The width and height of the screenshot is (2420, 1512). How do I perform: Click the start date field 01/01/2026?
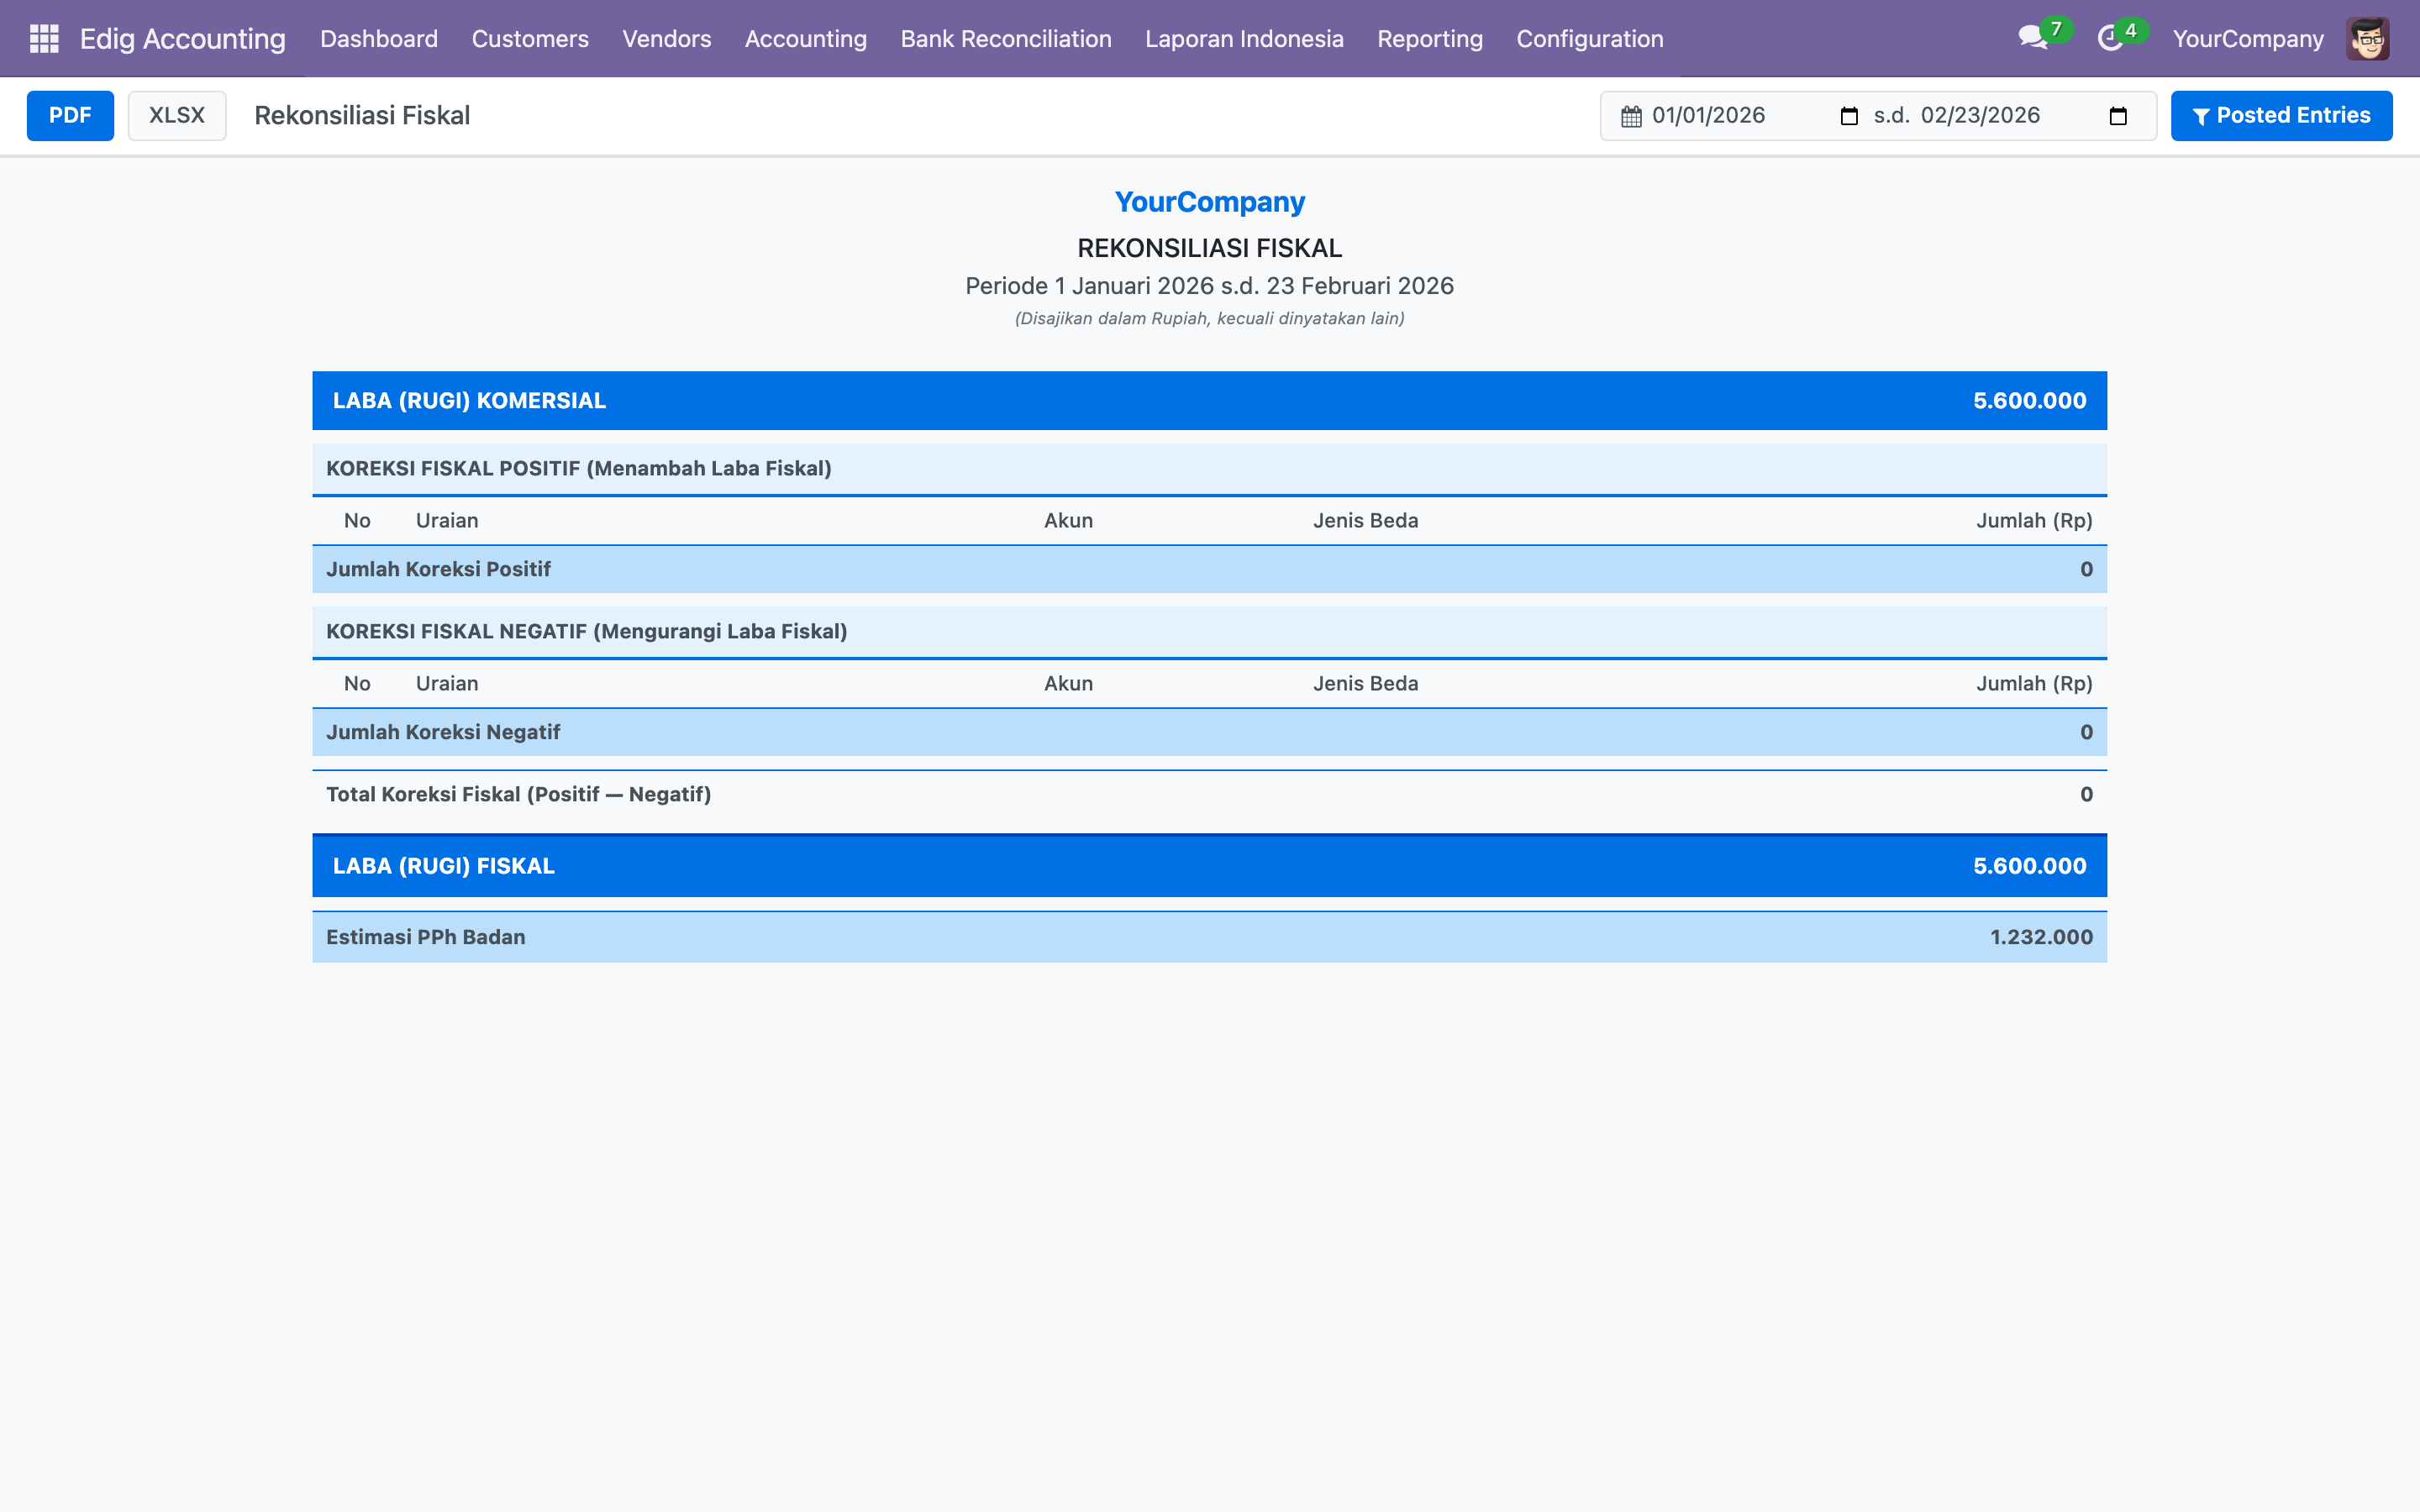pos(1708,116)
